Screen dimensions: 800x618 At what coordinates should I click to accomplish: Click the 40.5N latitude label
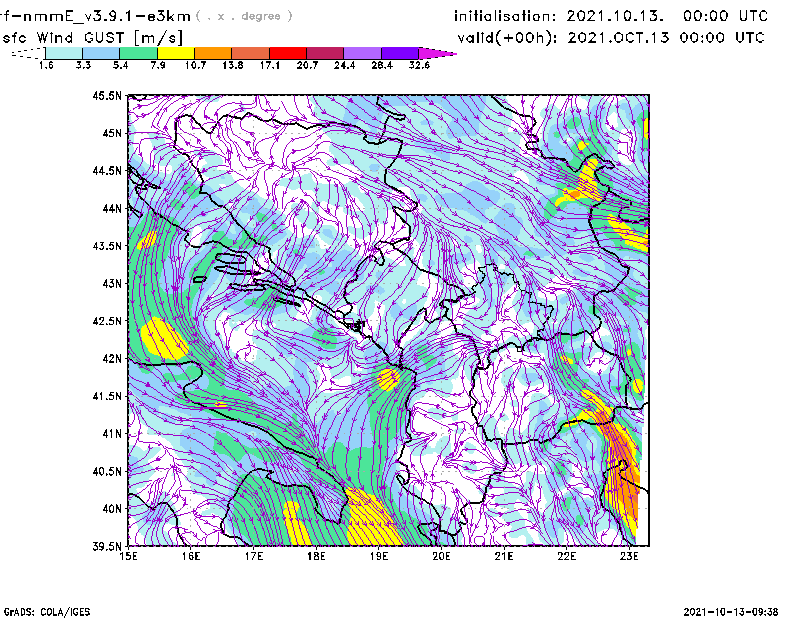(x=107, y=472)
